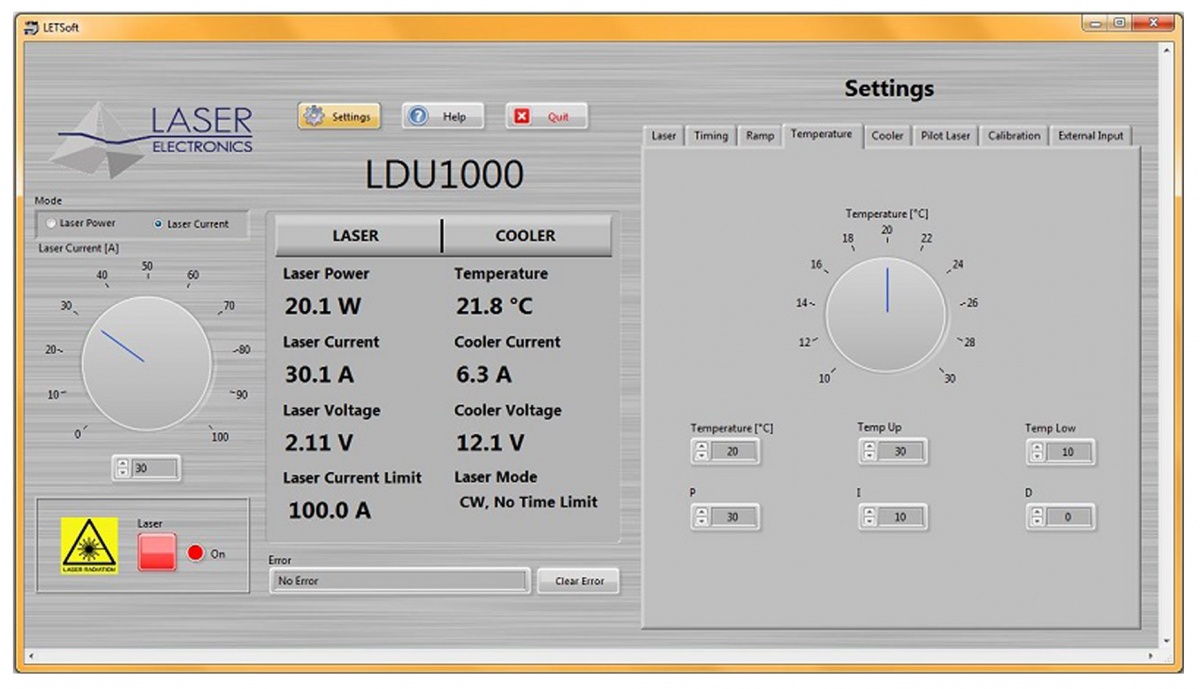Click the Temp Low input field
Screen dimensions: 1200x689
tap(1069, 452)
